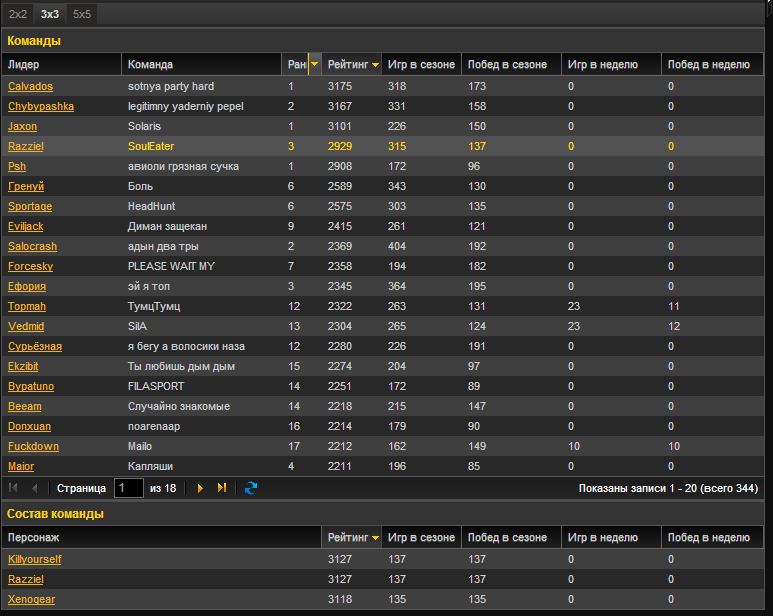The image size is (773, 616).
Task: Click the records count text всего 344
Action: pyautogui.click(x=729, y=488)
